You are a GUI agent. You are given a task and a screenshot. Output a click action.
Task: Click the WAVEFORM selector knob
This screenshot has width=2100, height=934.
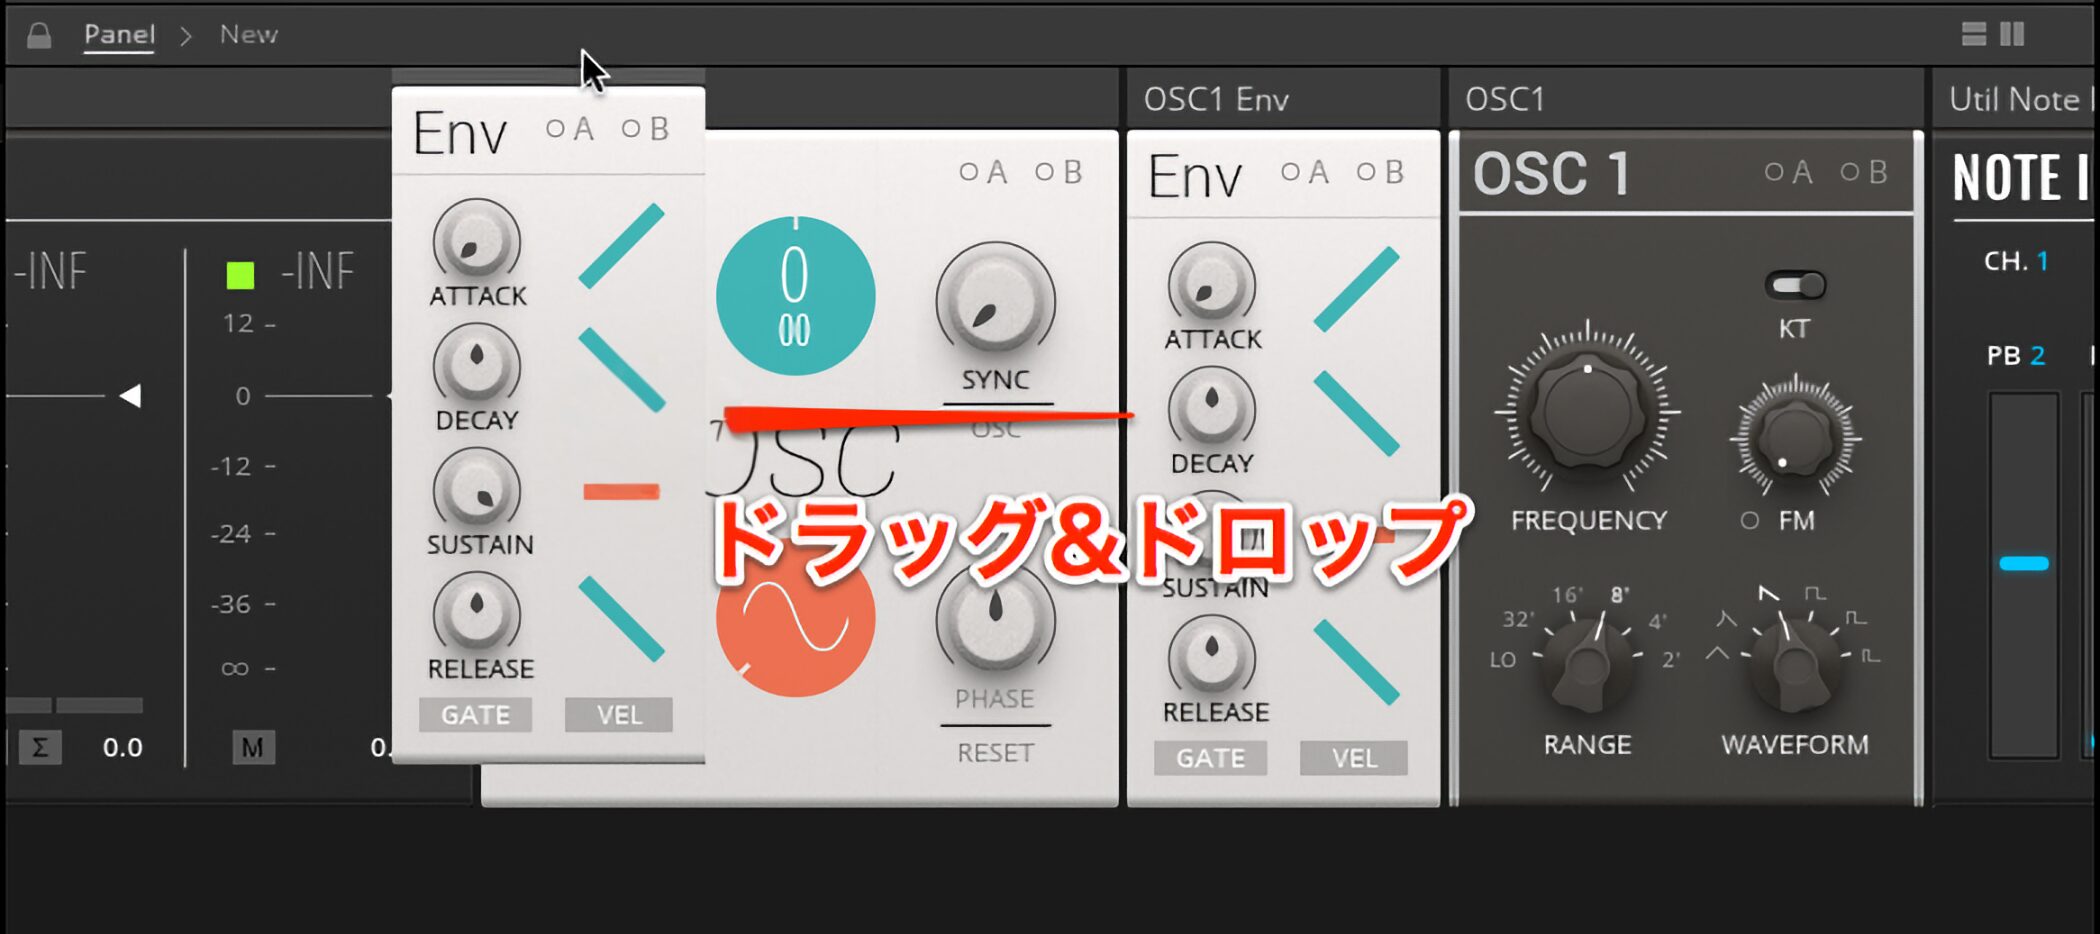1794,664
